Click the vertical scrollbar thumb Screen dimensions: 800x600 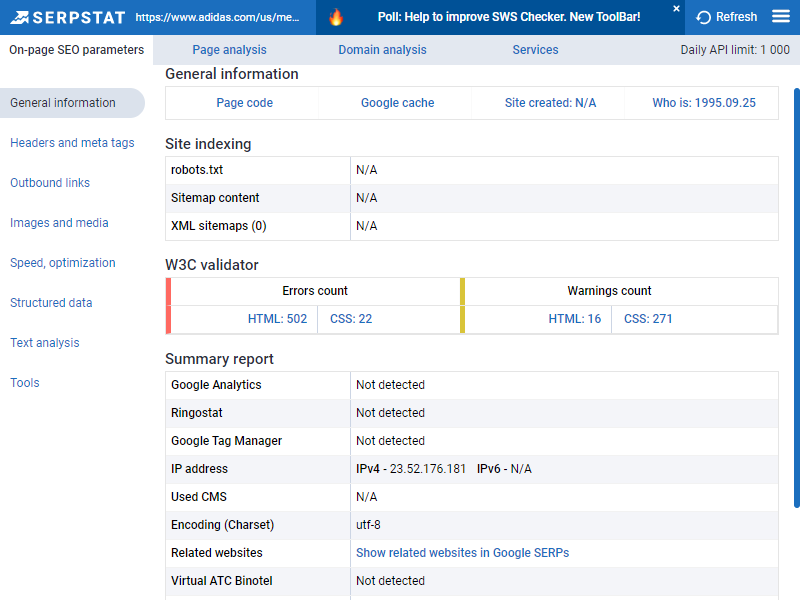point(796,298)
